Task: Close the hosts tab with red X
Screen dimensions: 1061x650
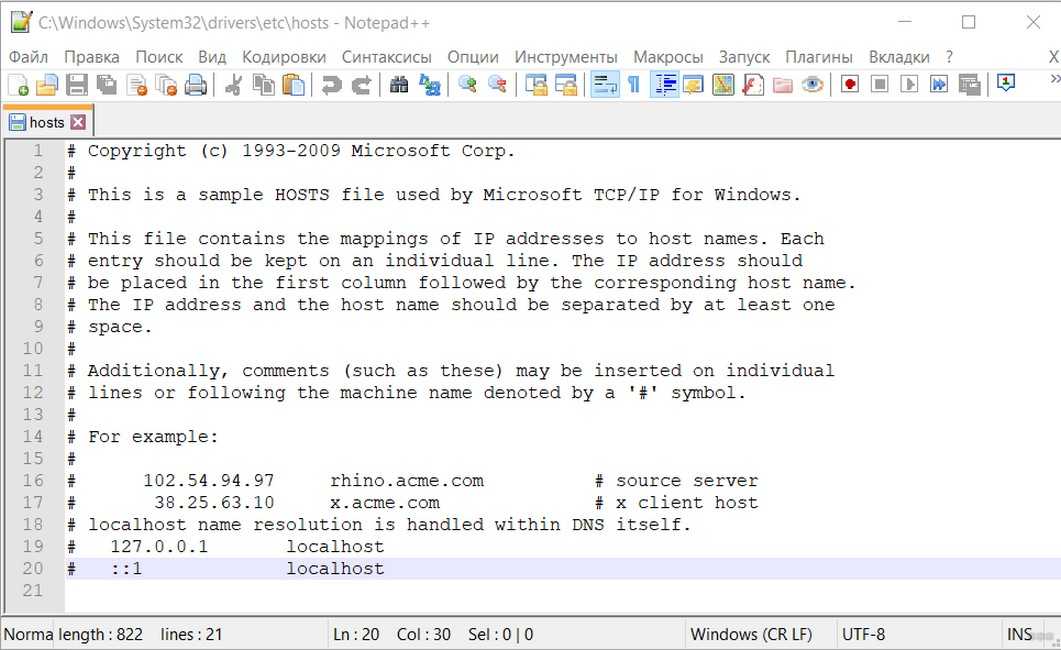Action: (78, 123)
